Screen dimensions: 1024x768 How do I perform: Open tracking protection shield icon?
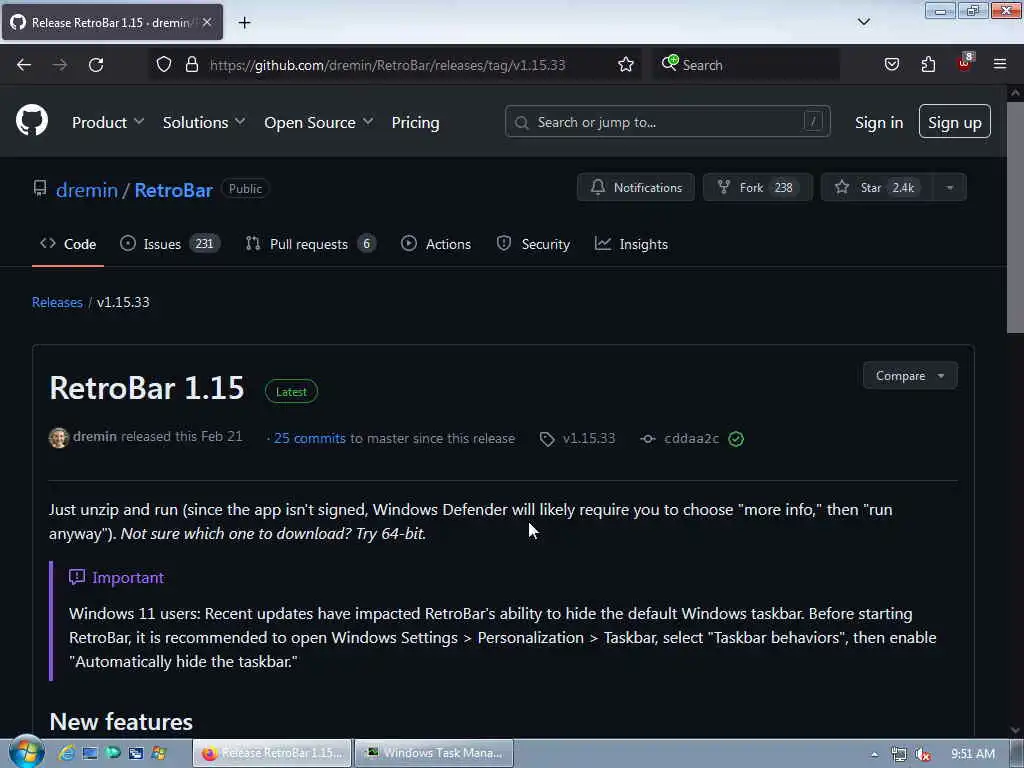(x=164, y=65)
